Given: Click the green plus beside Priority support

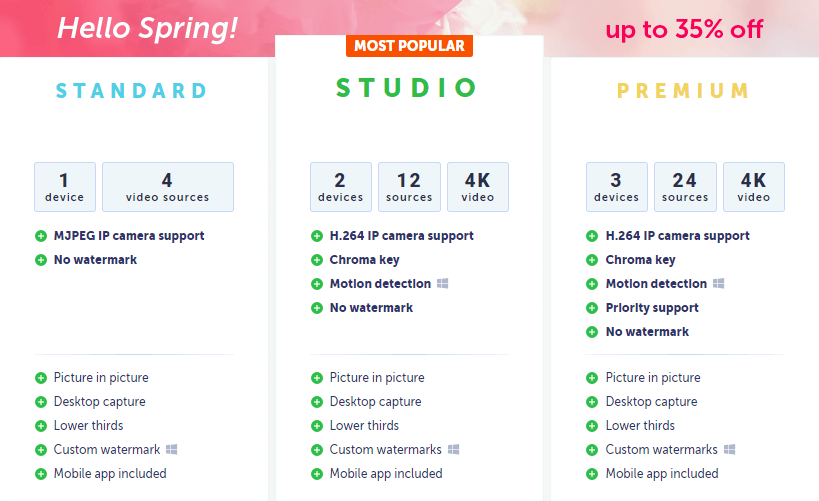Looking at the screenshot, I should click(x=592, y=308).
